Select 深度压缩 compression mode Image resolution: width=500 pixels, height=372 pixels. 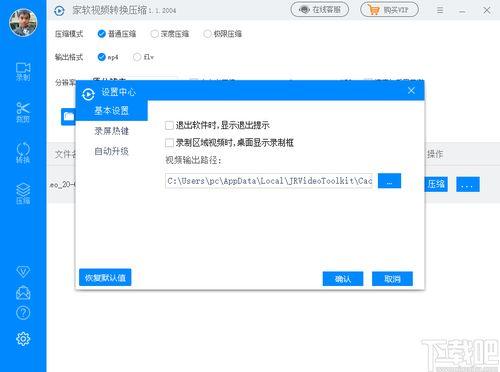169,34
